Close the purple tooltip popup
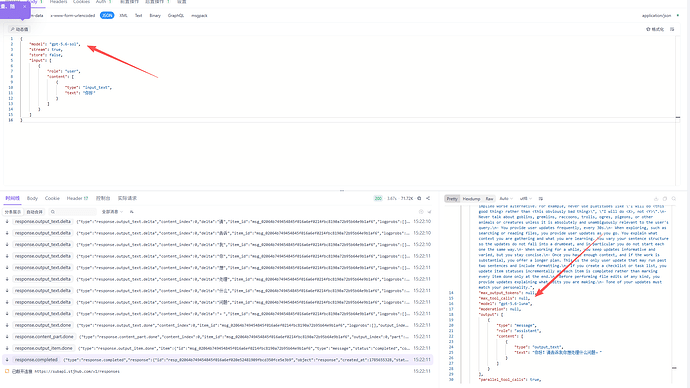 point(25,7)
